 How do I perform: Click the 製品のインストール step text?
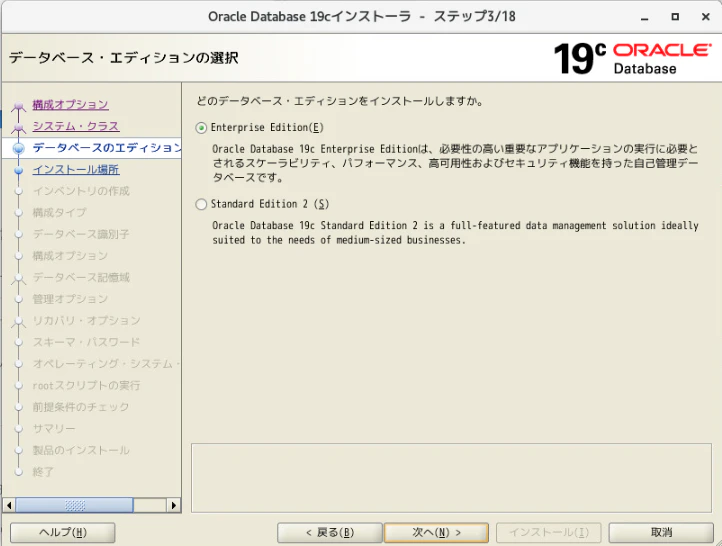pos(81,451)
